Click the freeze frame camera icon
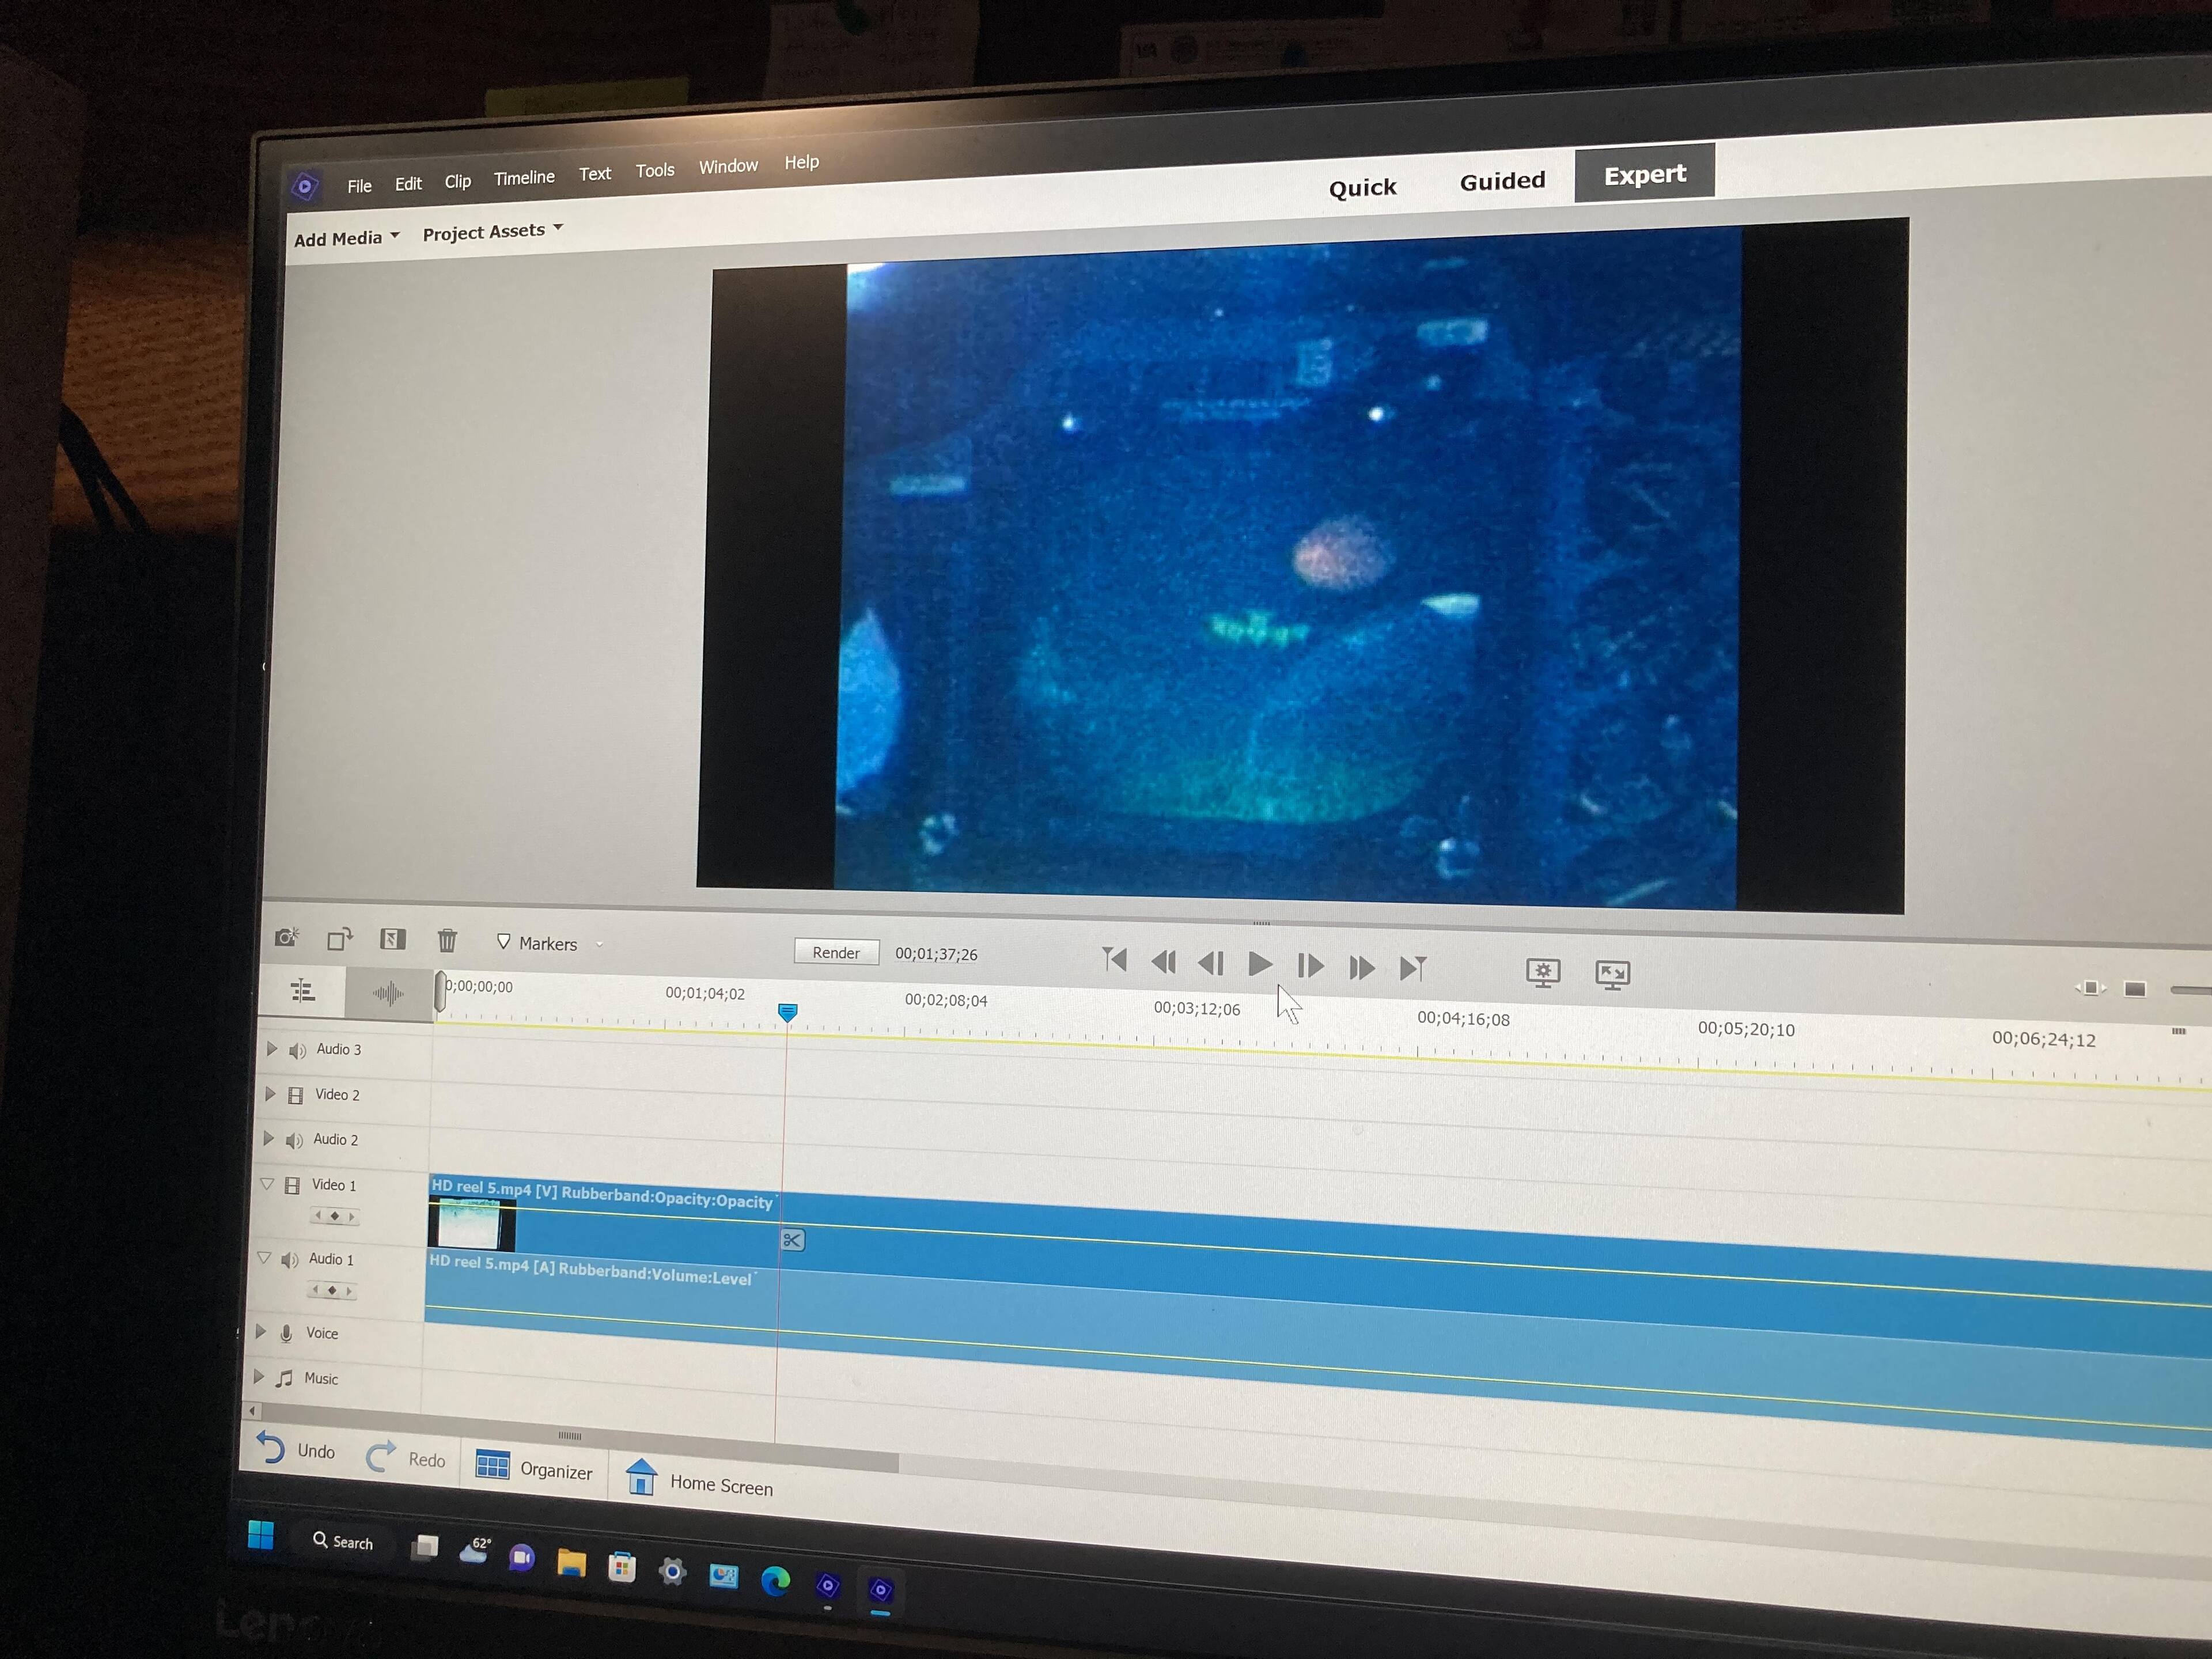Image resolution: width=2212 pixels, height=1659 pixels. pos(287,937)
